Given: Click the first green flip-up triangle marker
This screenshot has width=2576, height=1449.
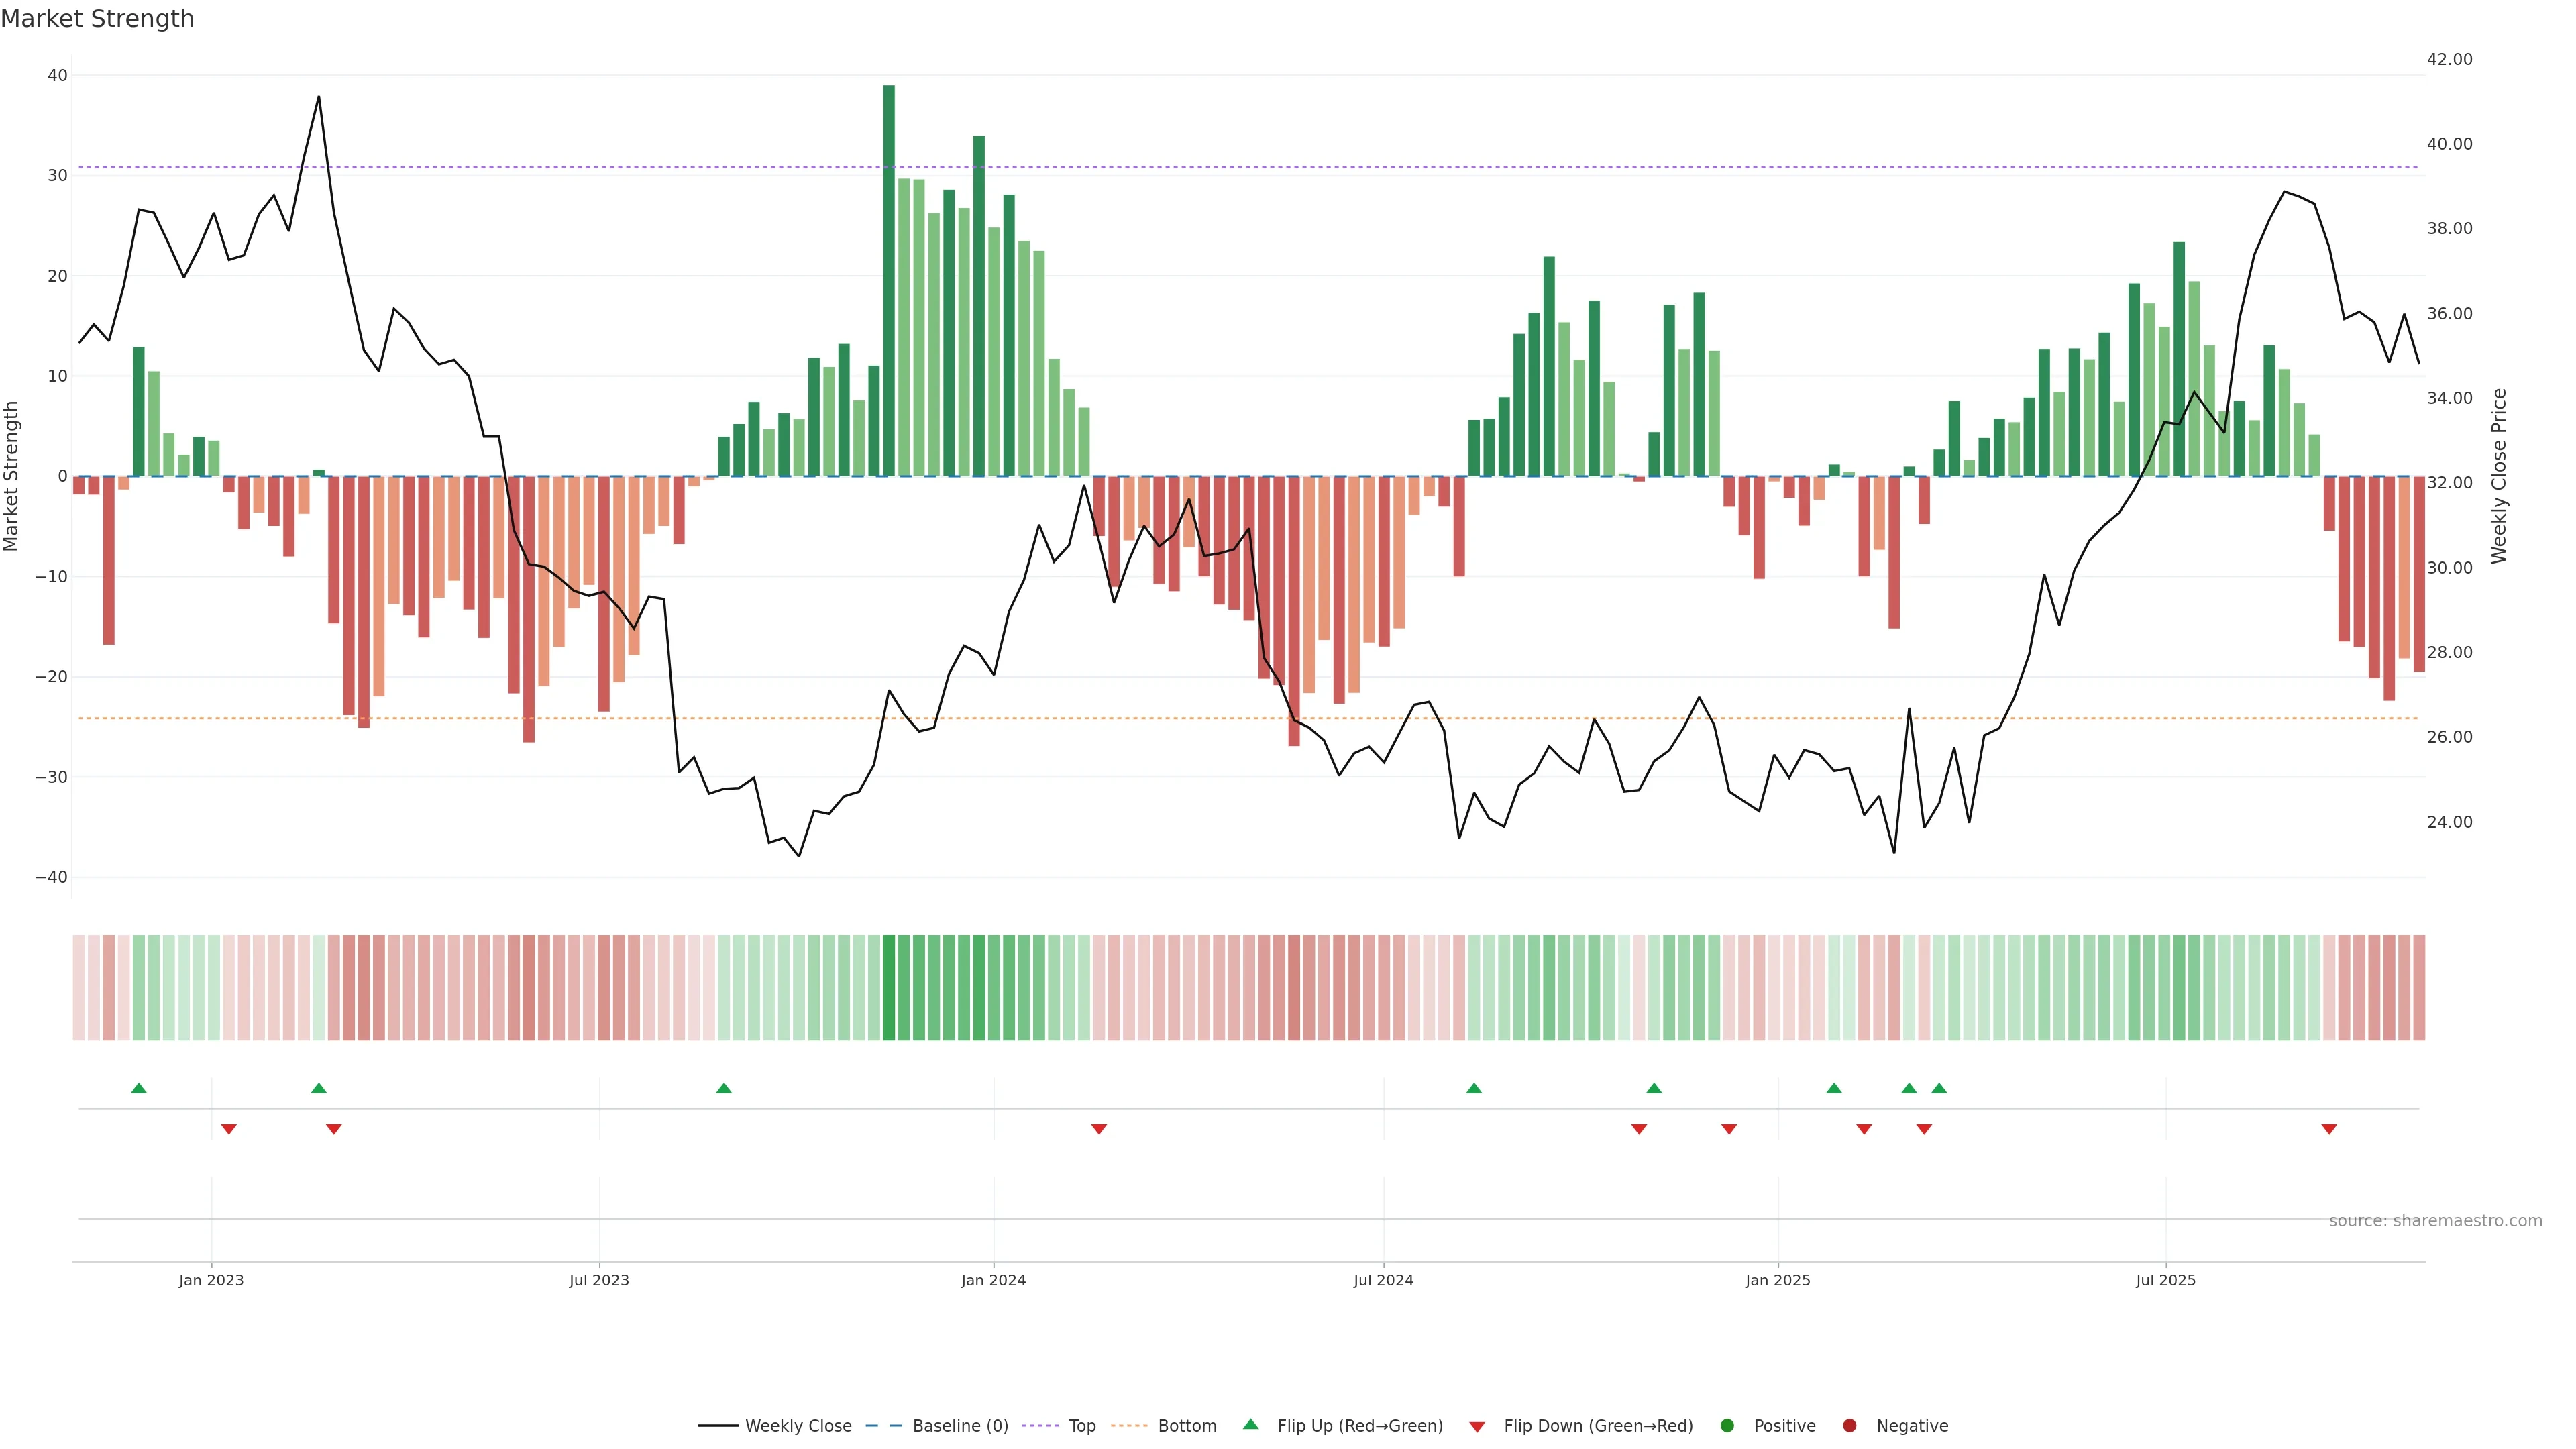Looking at the screenshot, I should [139, 1088].
